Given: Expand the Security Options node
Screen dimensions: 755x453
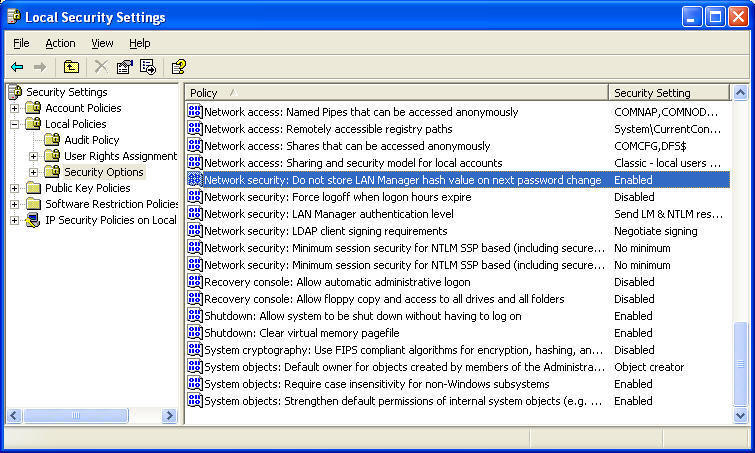Looking at the screenshot, I should click(x=33, y=172).
